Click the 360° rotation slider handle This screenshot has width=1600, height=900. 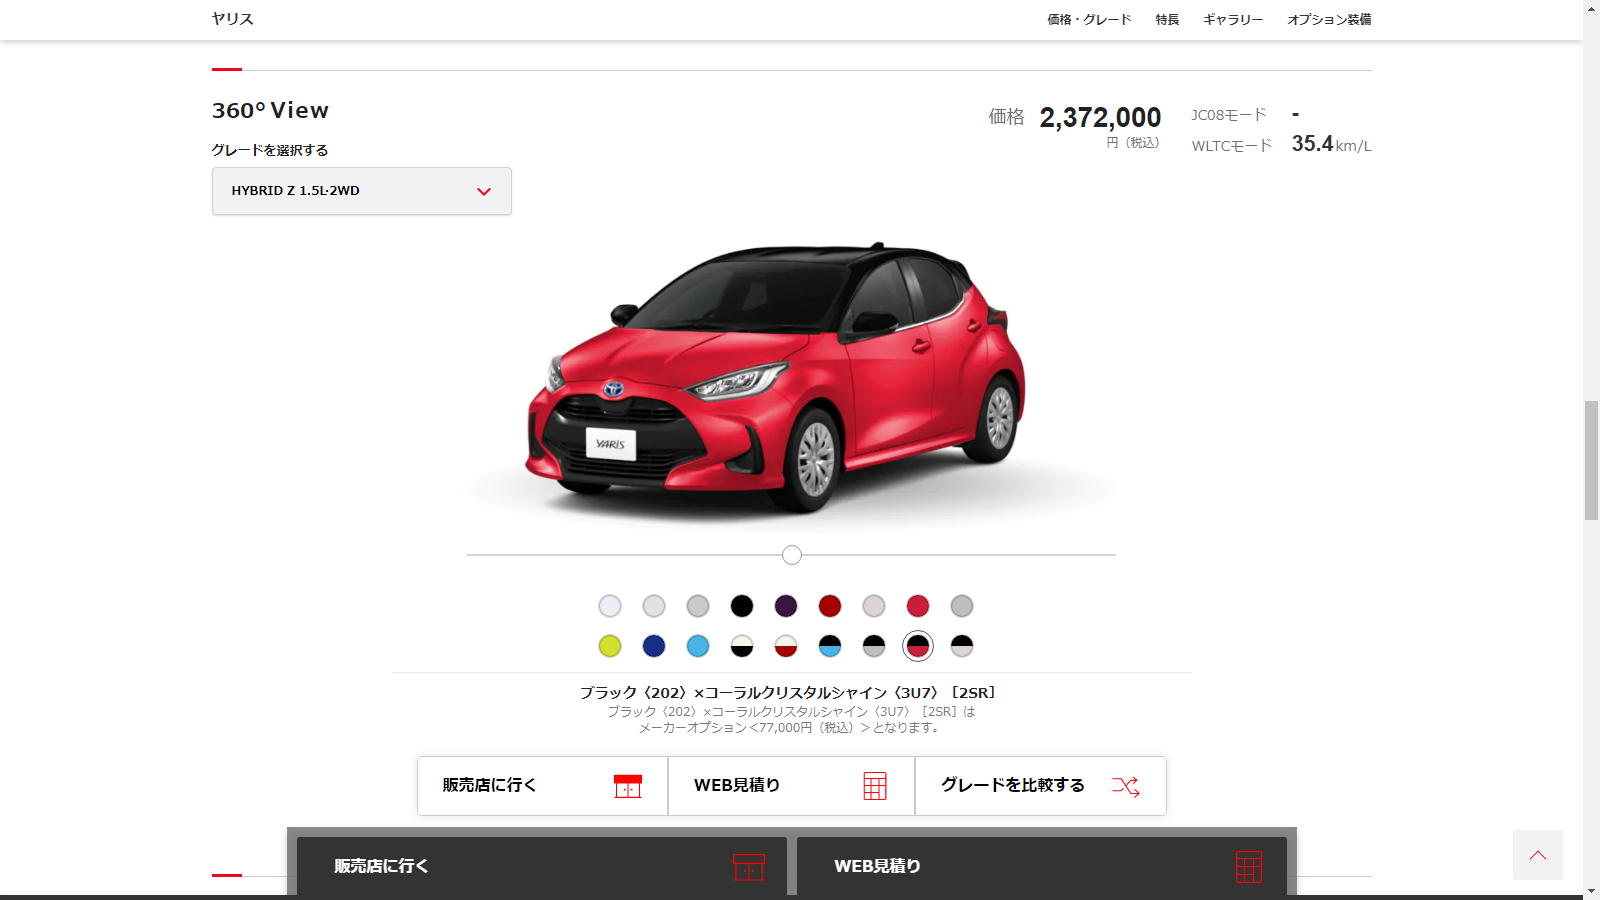point(792,555)
